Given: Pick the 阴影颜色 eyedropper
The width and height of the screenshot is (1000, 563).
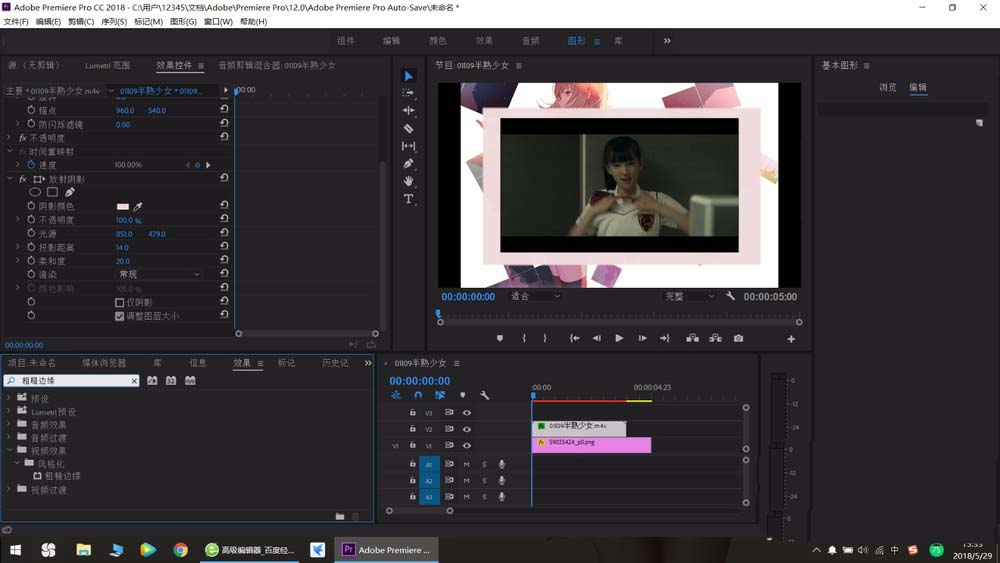Looking at the screenshot, I should pyautogui.click(x=137, y=207).
